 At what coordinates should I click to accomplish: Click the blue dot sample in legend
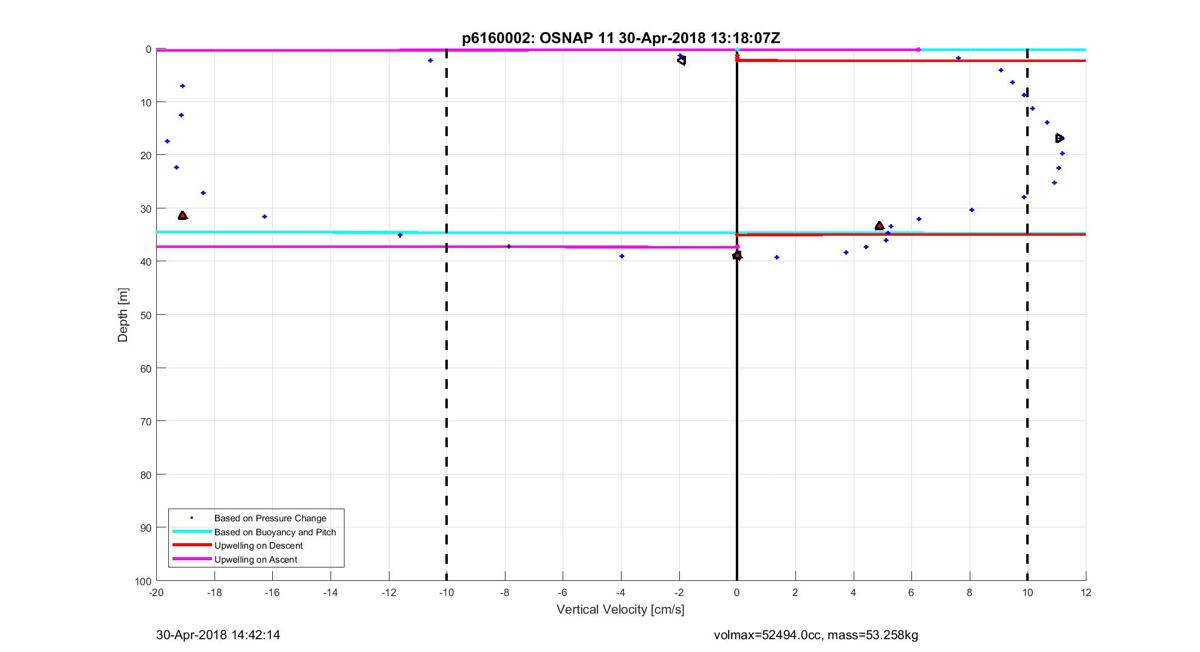192,518
